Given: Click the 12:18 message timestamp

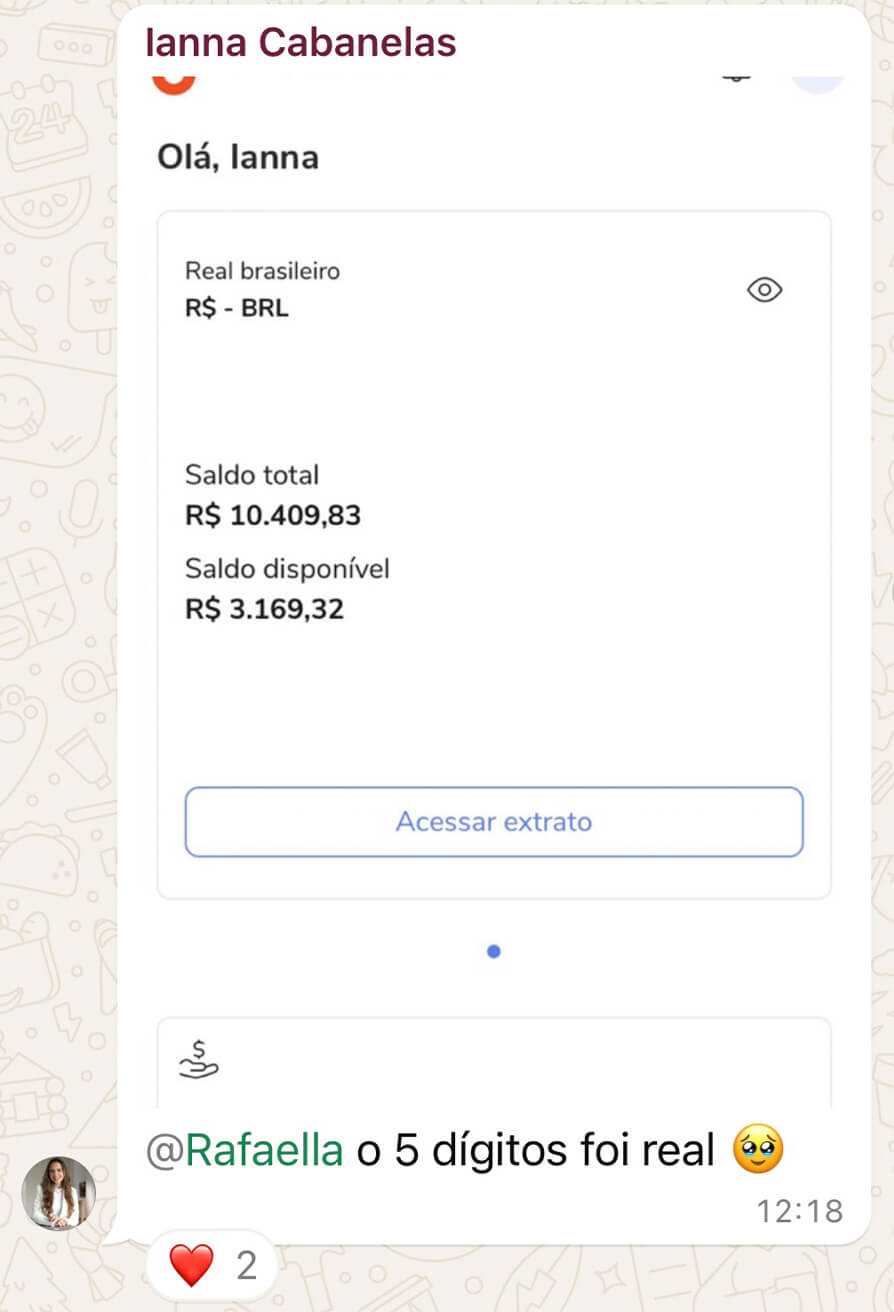Looking at the screenshot, I should 799,1211.
